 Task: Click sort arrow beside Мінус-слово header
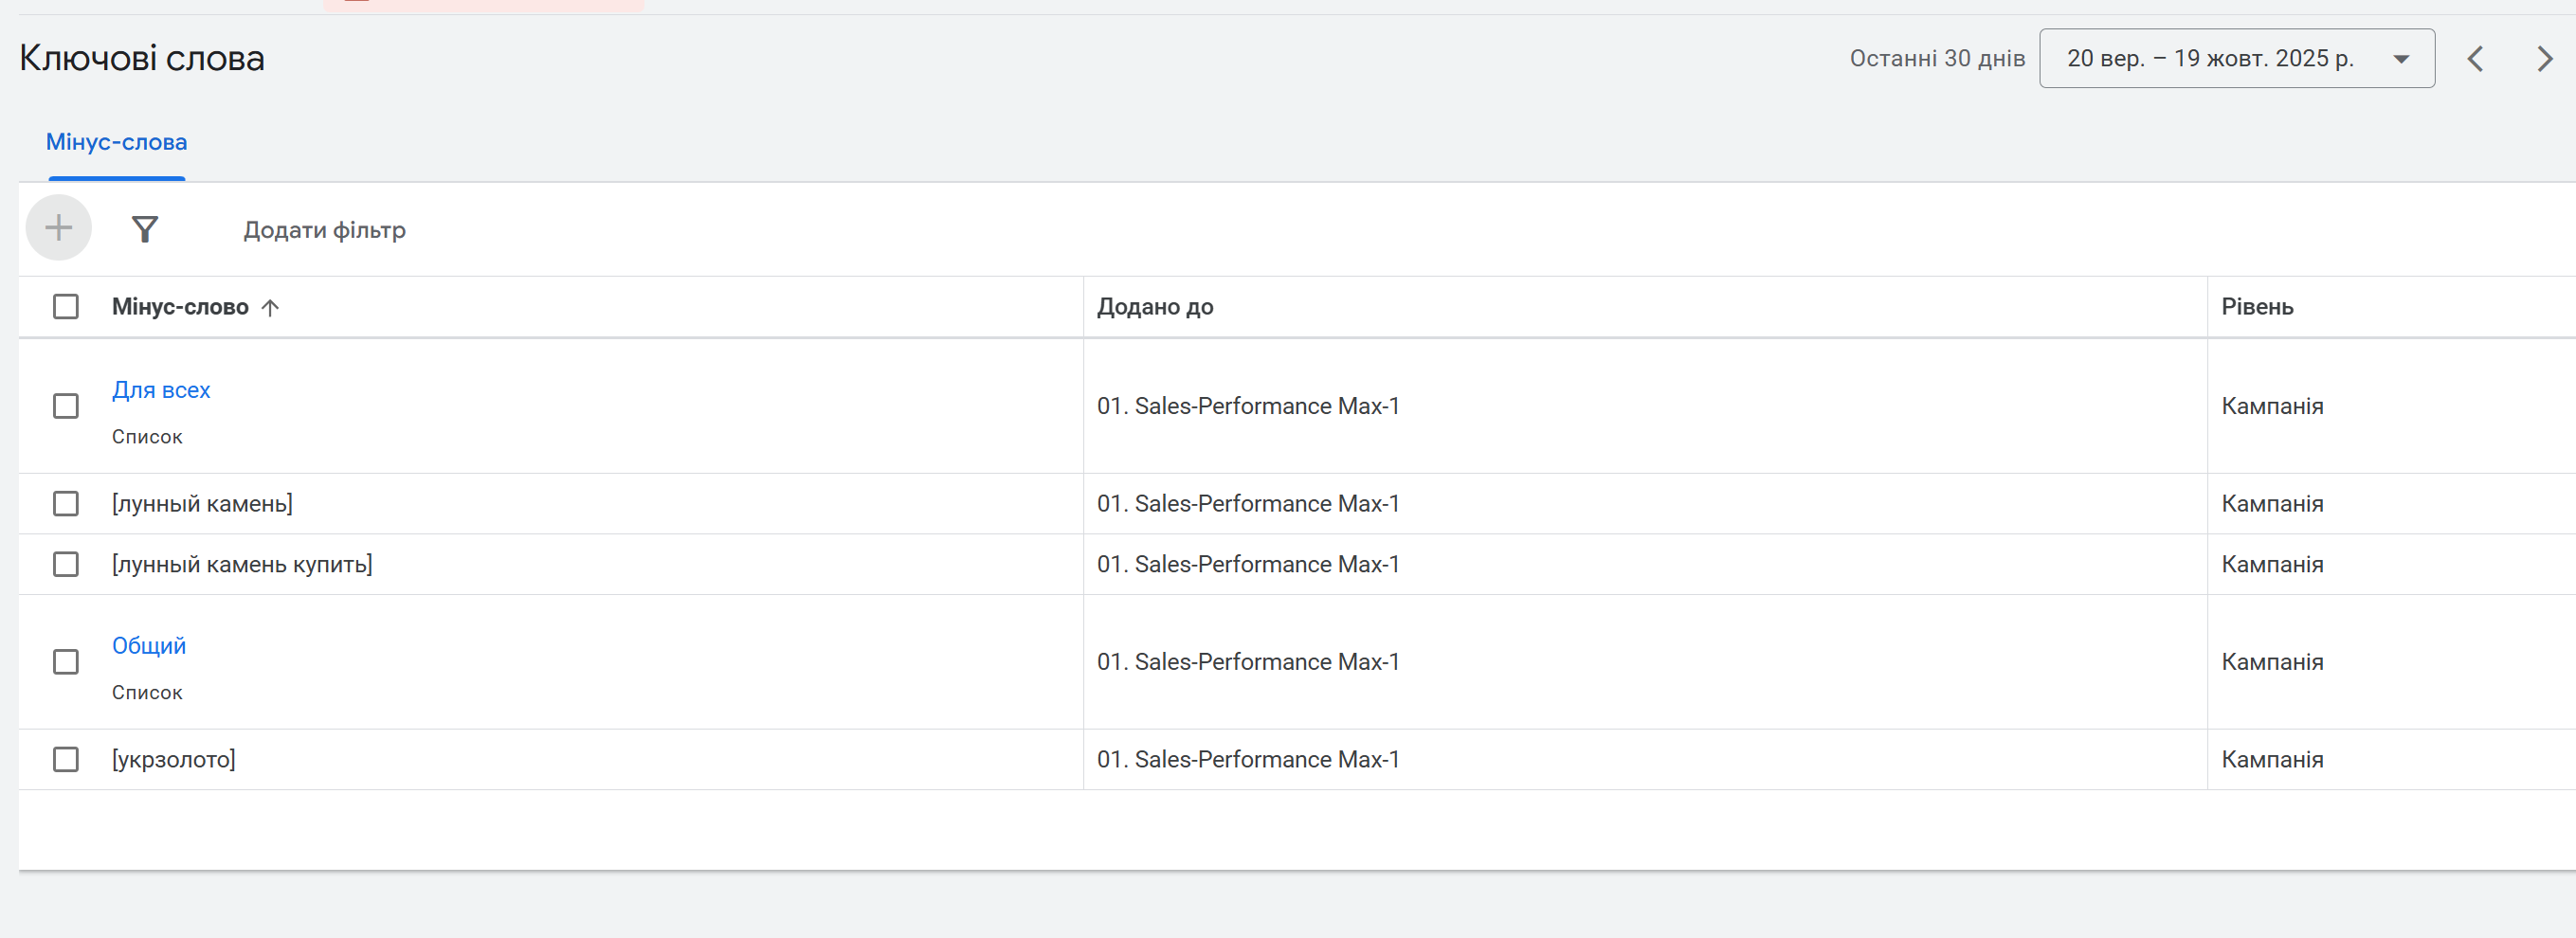(x=270, y=308)
